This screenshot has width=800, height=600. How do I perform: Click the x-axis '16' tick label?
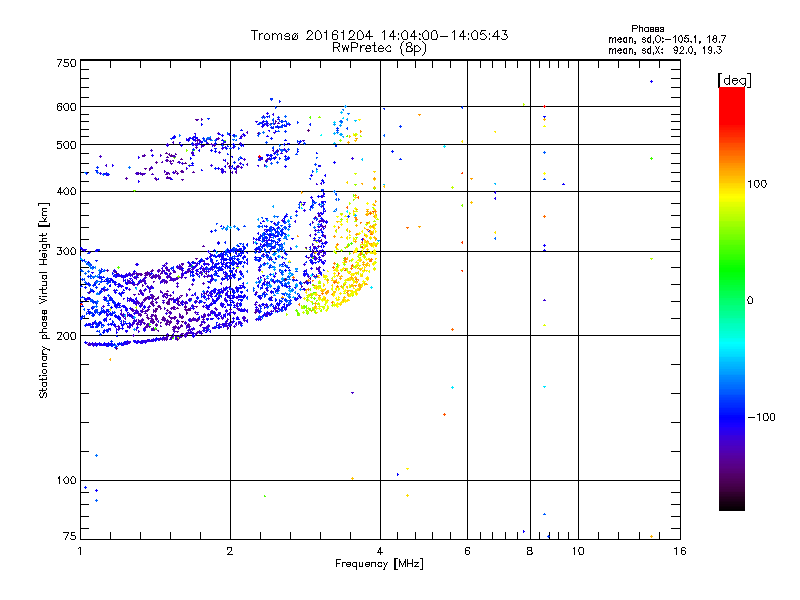click(x=680, y=551)
